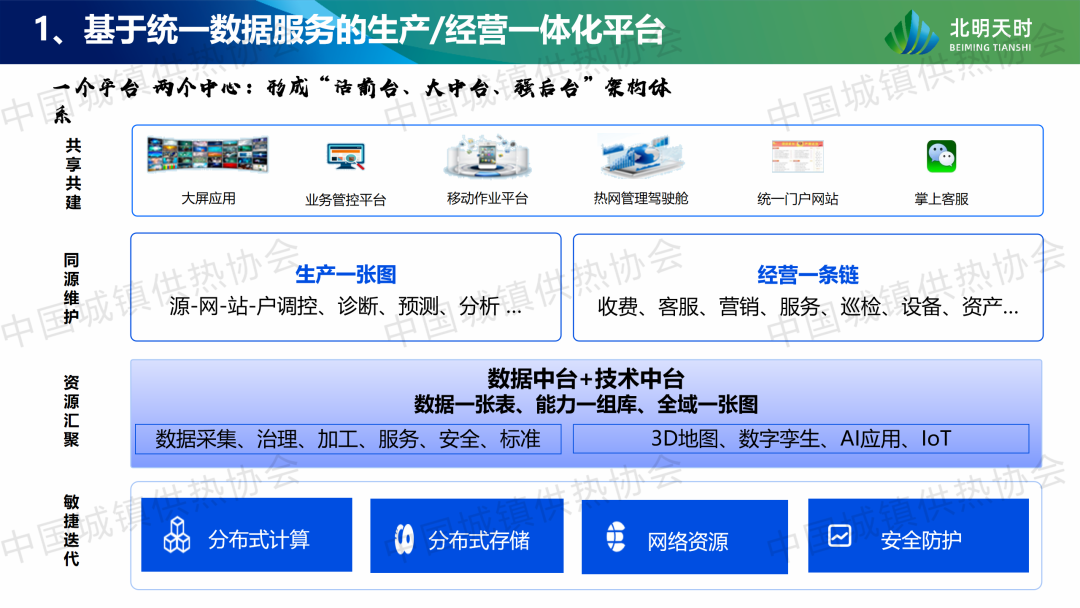Click the chart icon beside 安全防护

pos(840,536)
